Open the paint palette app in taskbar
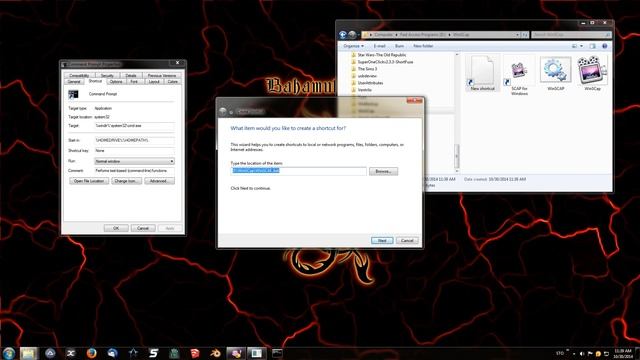 pyautogui.click(x=236, y=353)
